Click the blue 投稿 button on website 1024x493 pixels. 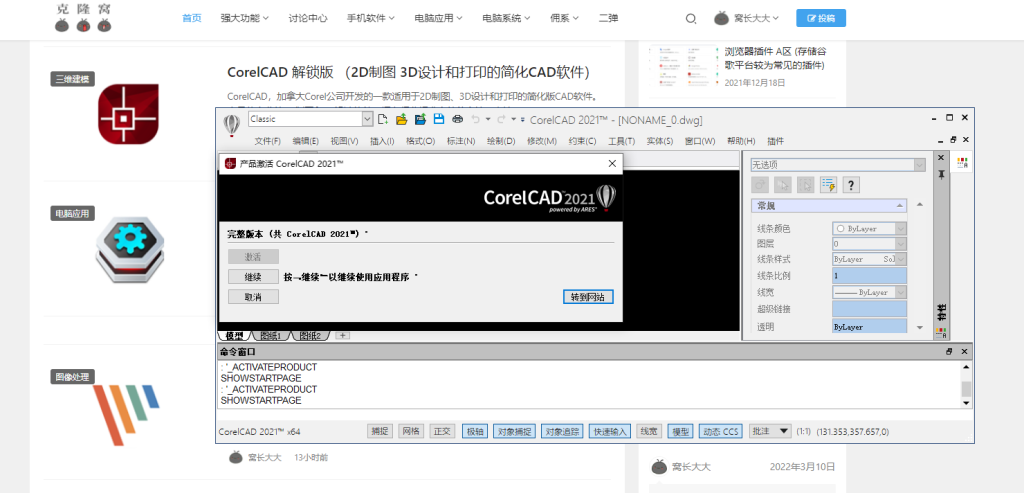coord(821,18)
